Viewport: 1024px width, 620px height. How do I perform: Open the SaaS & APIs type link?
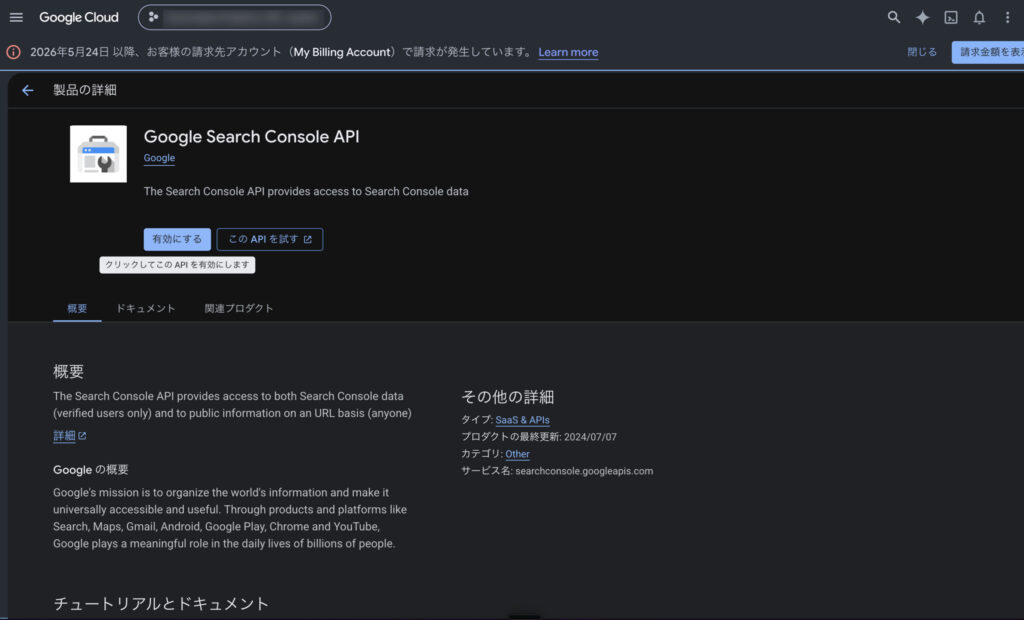[522, 420]
